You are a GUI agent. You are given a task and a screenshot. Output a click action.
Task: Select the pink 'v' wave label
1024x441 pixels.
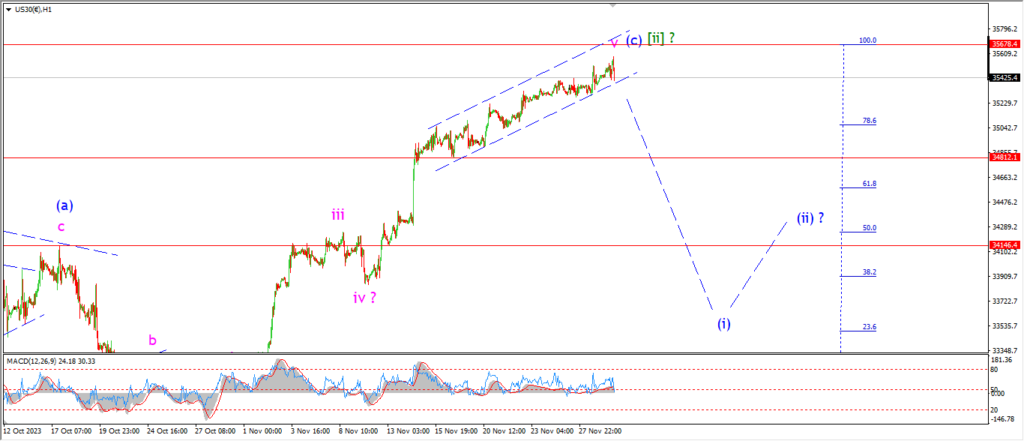[613, 42]
